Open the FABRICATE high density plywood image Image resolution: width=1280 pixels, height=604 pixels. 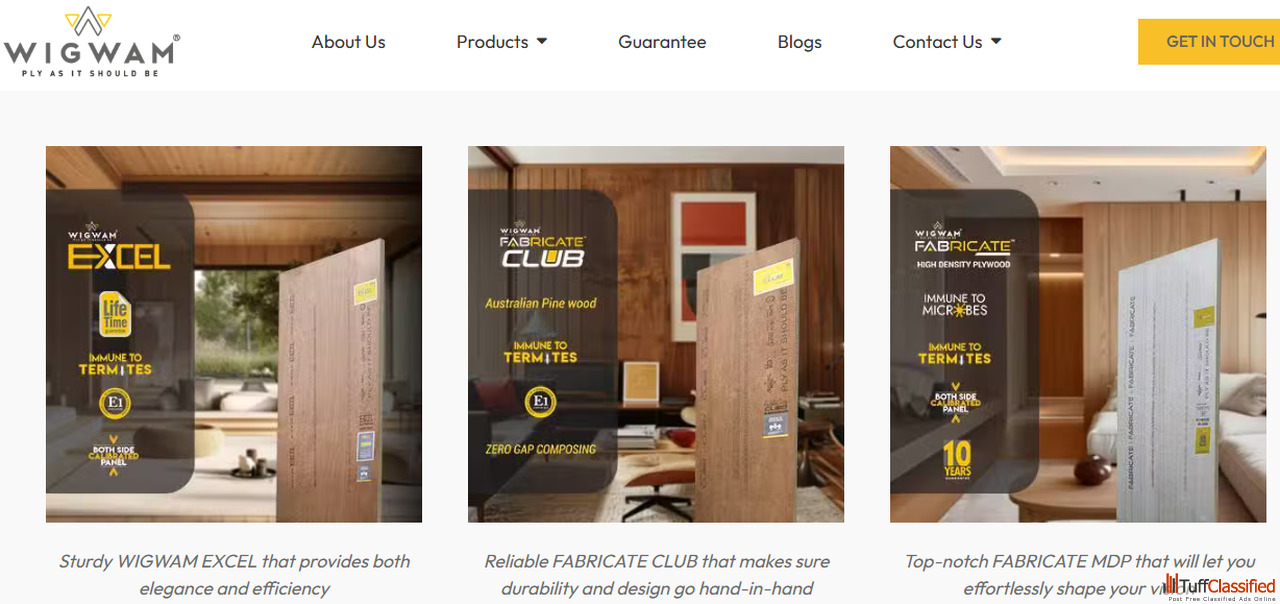1078,334
